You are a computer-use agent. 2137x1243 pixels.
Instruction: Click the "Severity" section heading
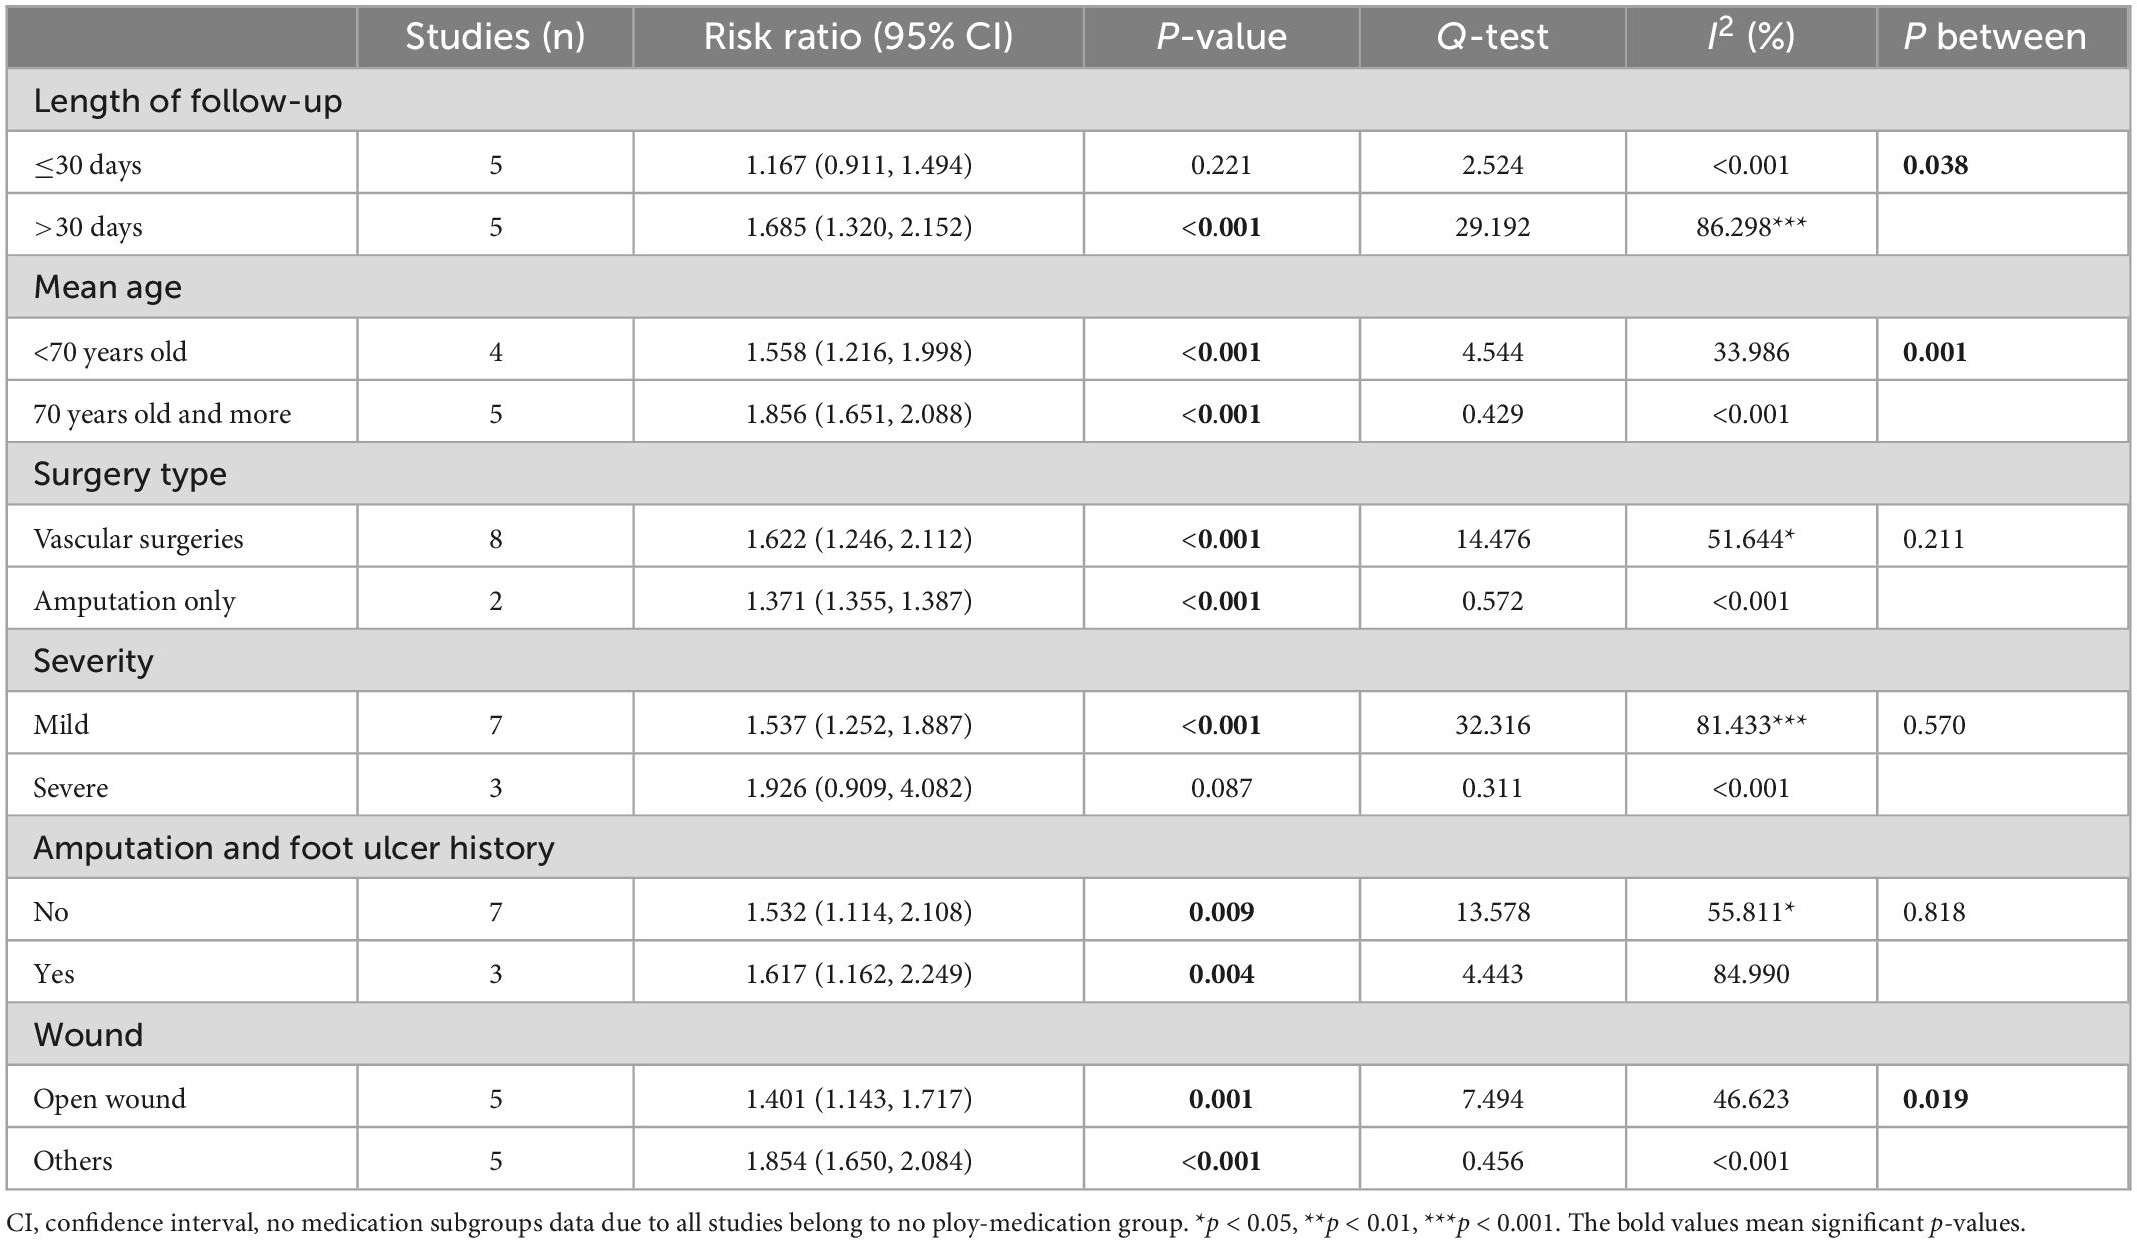[93, 661]
